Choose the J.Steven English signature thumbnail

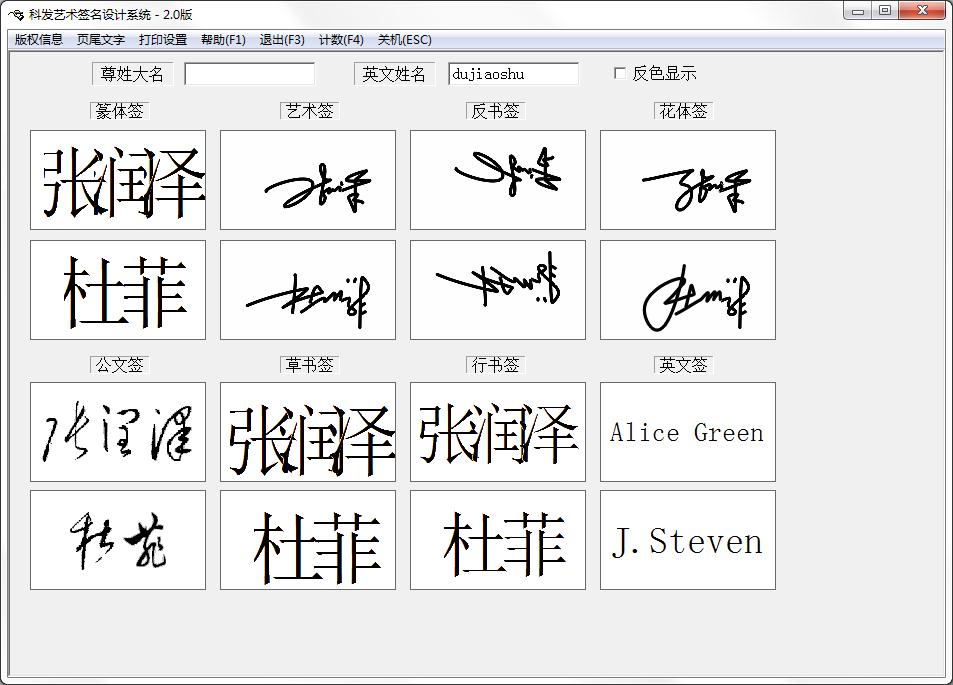(688, 540)
